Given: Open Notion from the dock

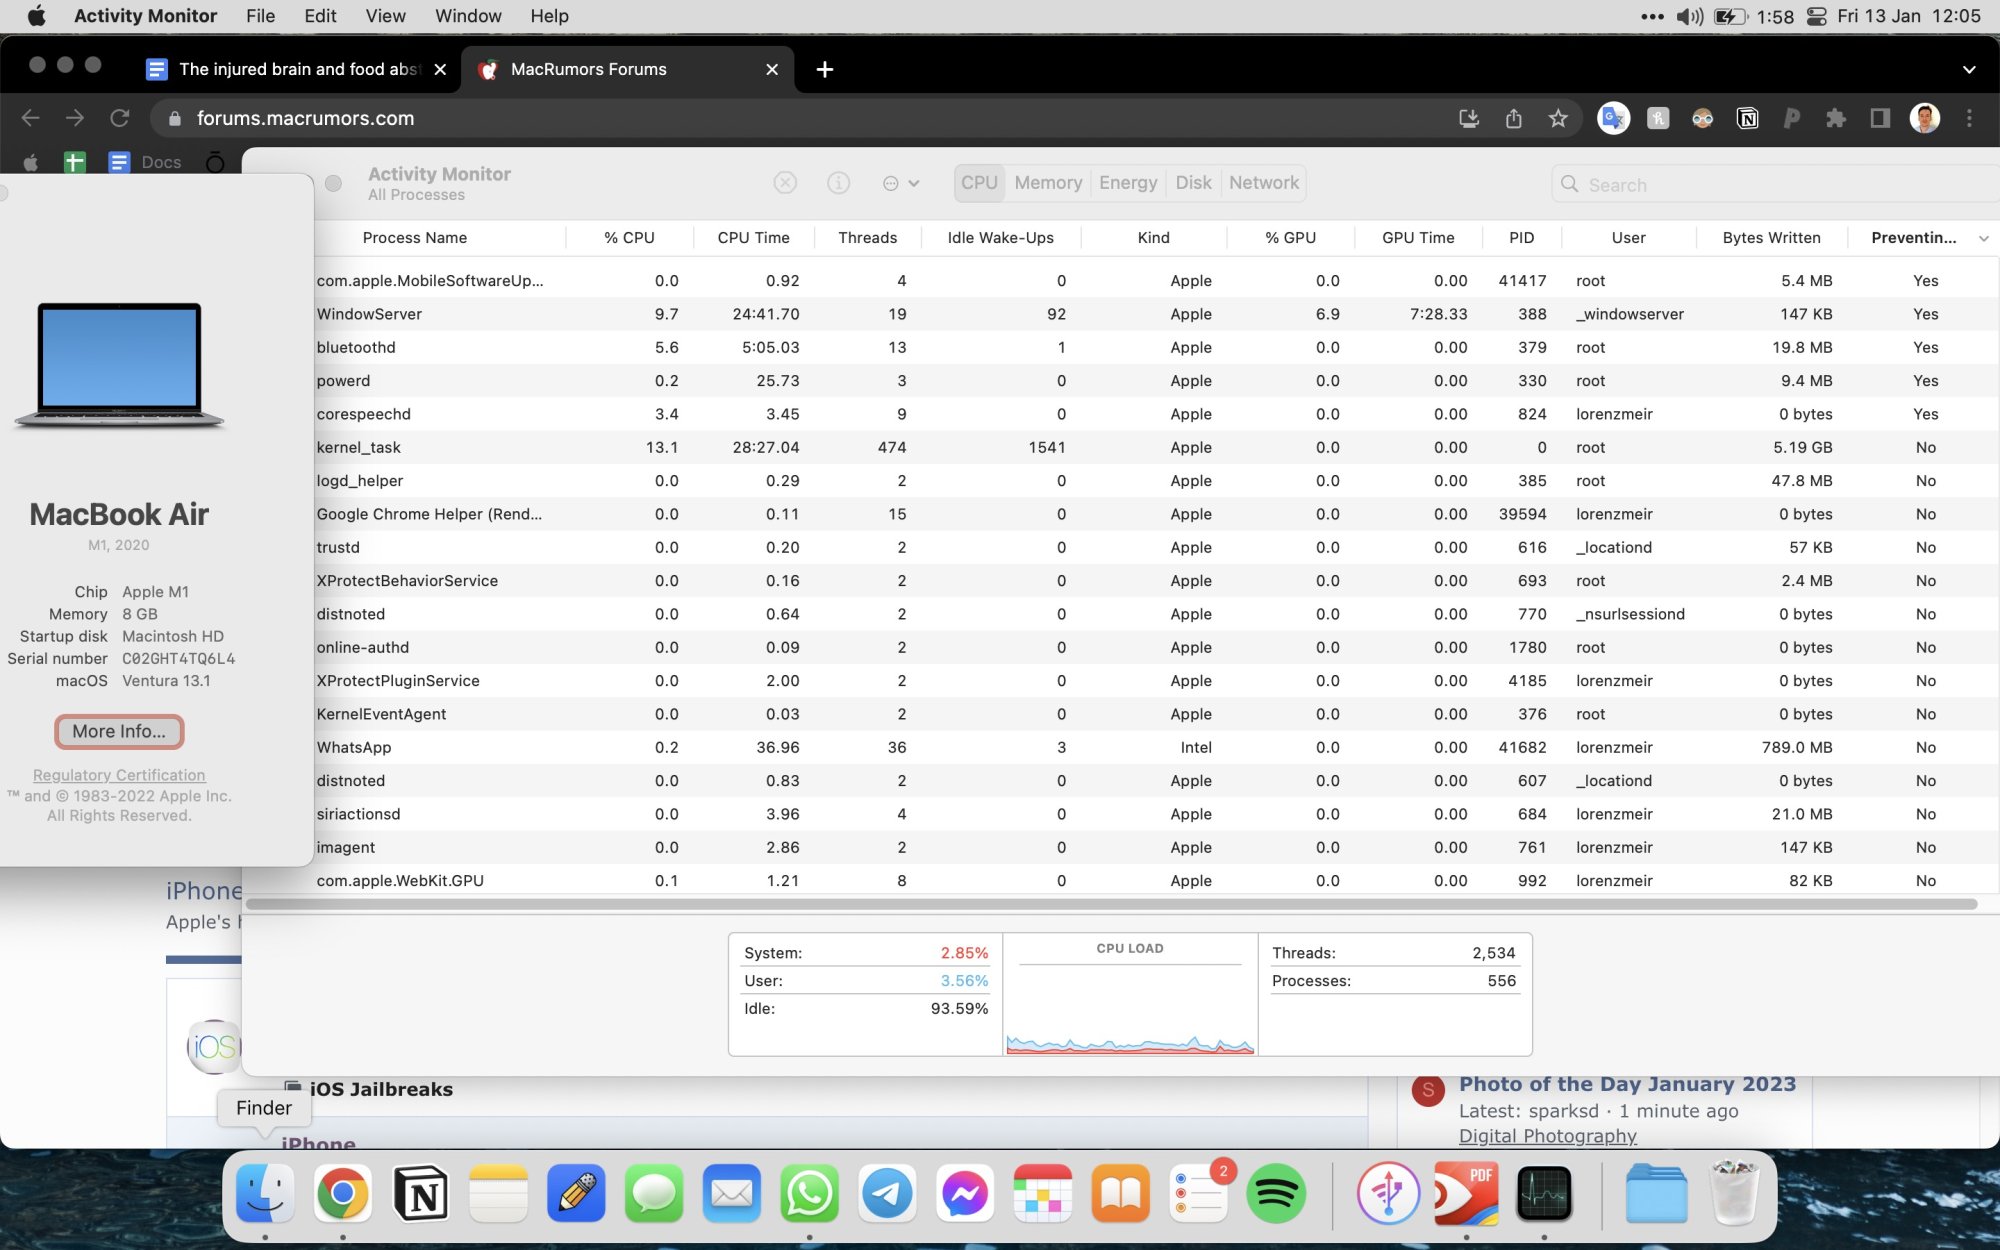Looking at the screenshot, I should tap(420, 1193).
